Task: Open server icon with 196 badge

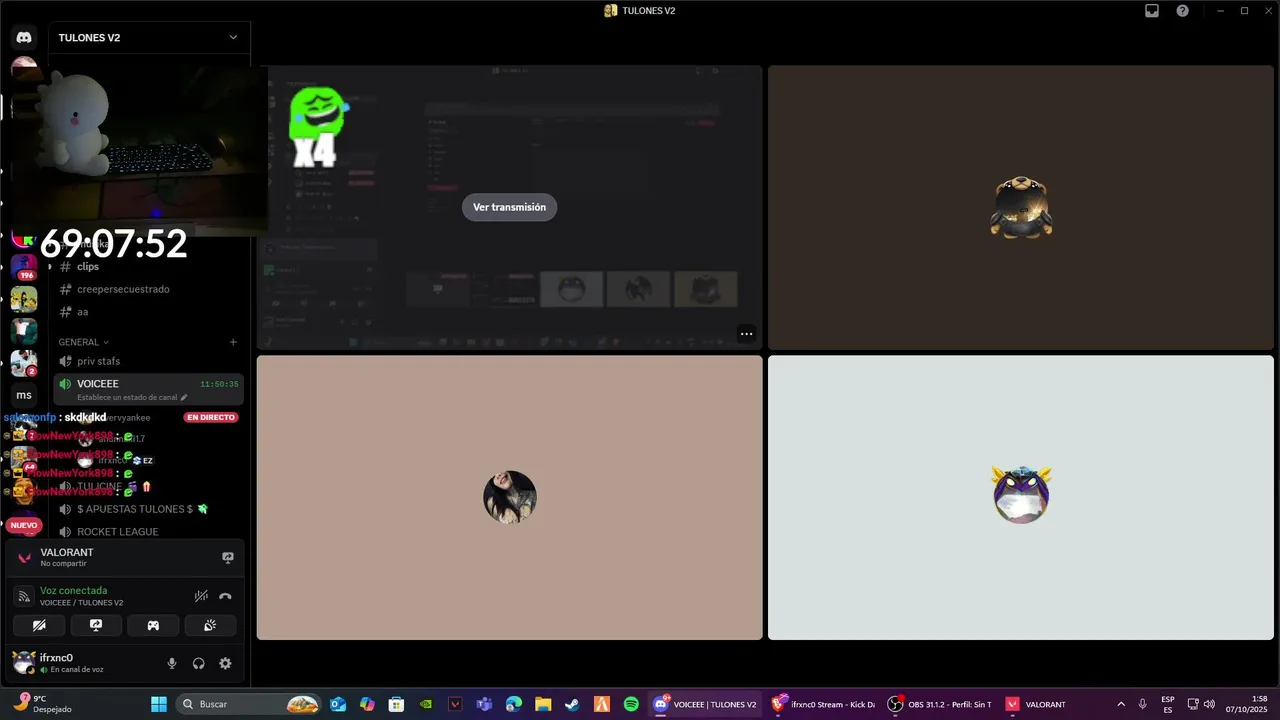Action: click(x=24, y=267)
